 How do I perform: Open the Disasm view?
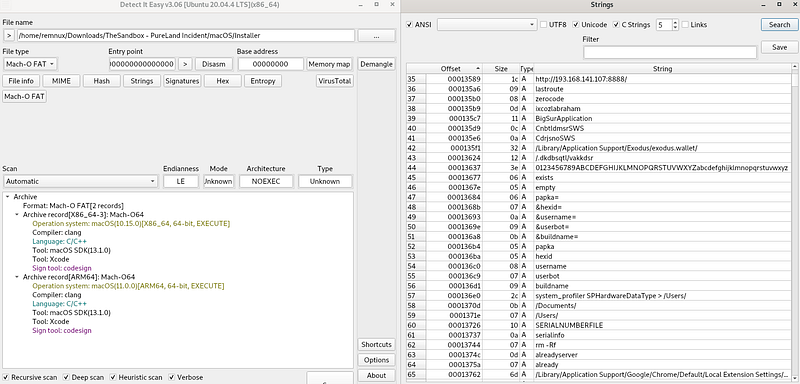click(x=214, y=64)
